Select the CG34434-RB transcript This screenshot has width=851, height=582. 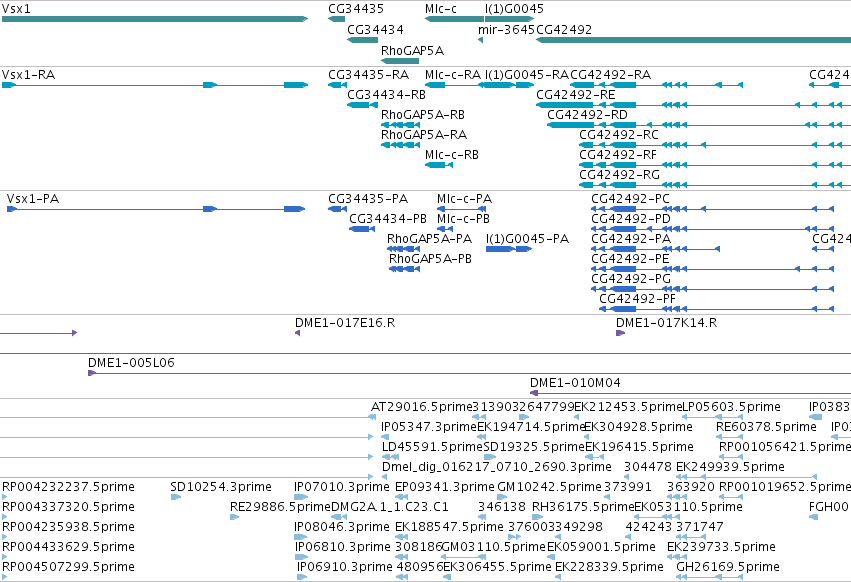[x=362, y=105]
